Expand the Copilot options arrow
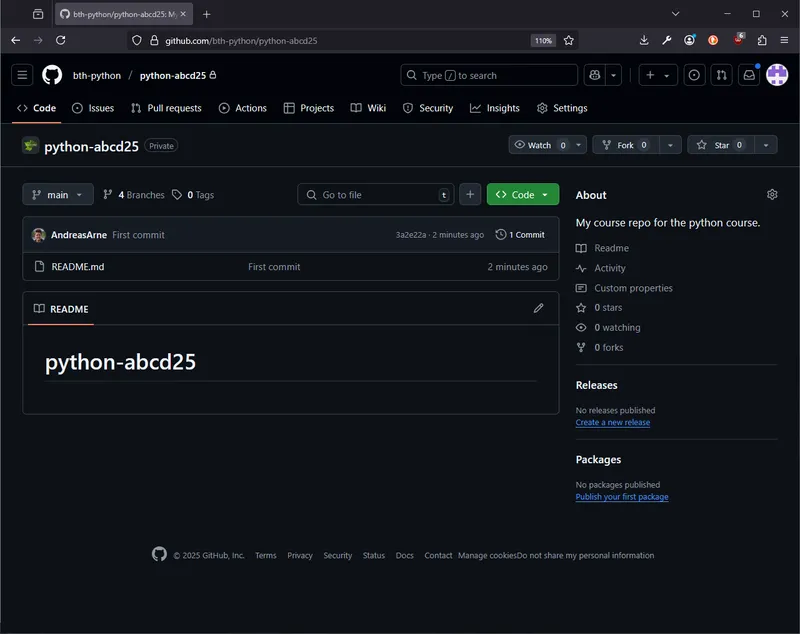Screen dimensions: 800x634 click(x=613, y=75)
